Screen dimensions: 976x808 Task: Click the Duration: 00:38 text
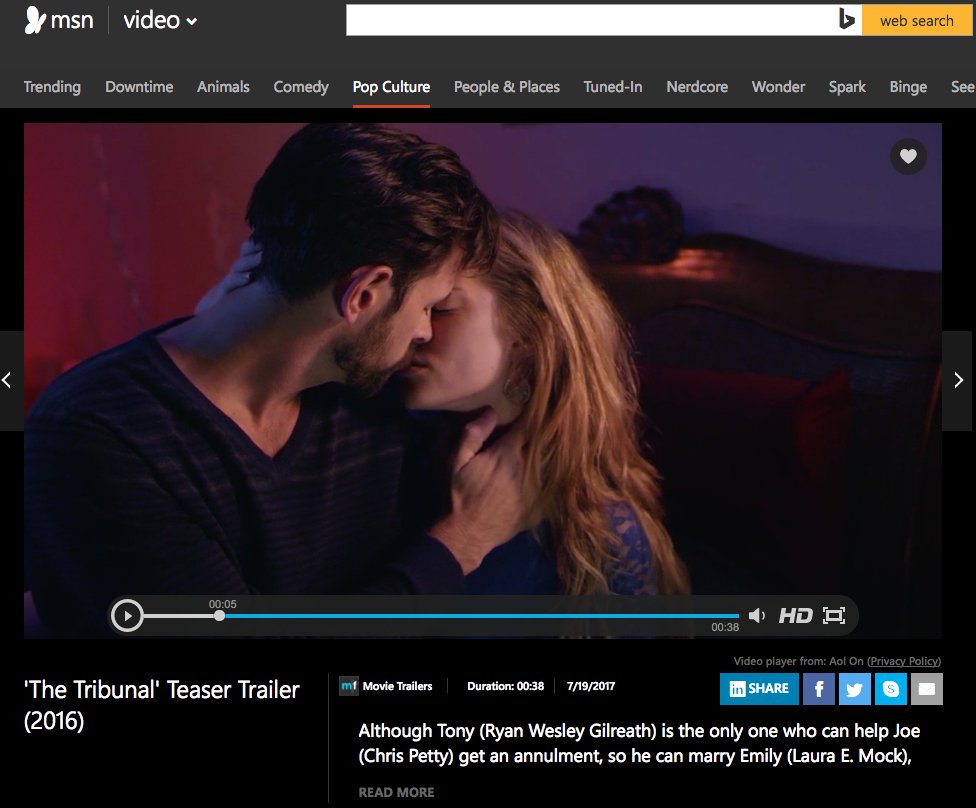505,686
